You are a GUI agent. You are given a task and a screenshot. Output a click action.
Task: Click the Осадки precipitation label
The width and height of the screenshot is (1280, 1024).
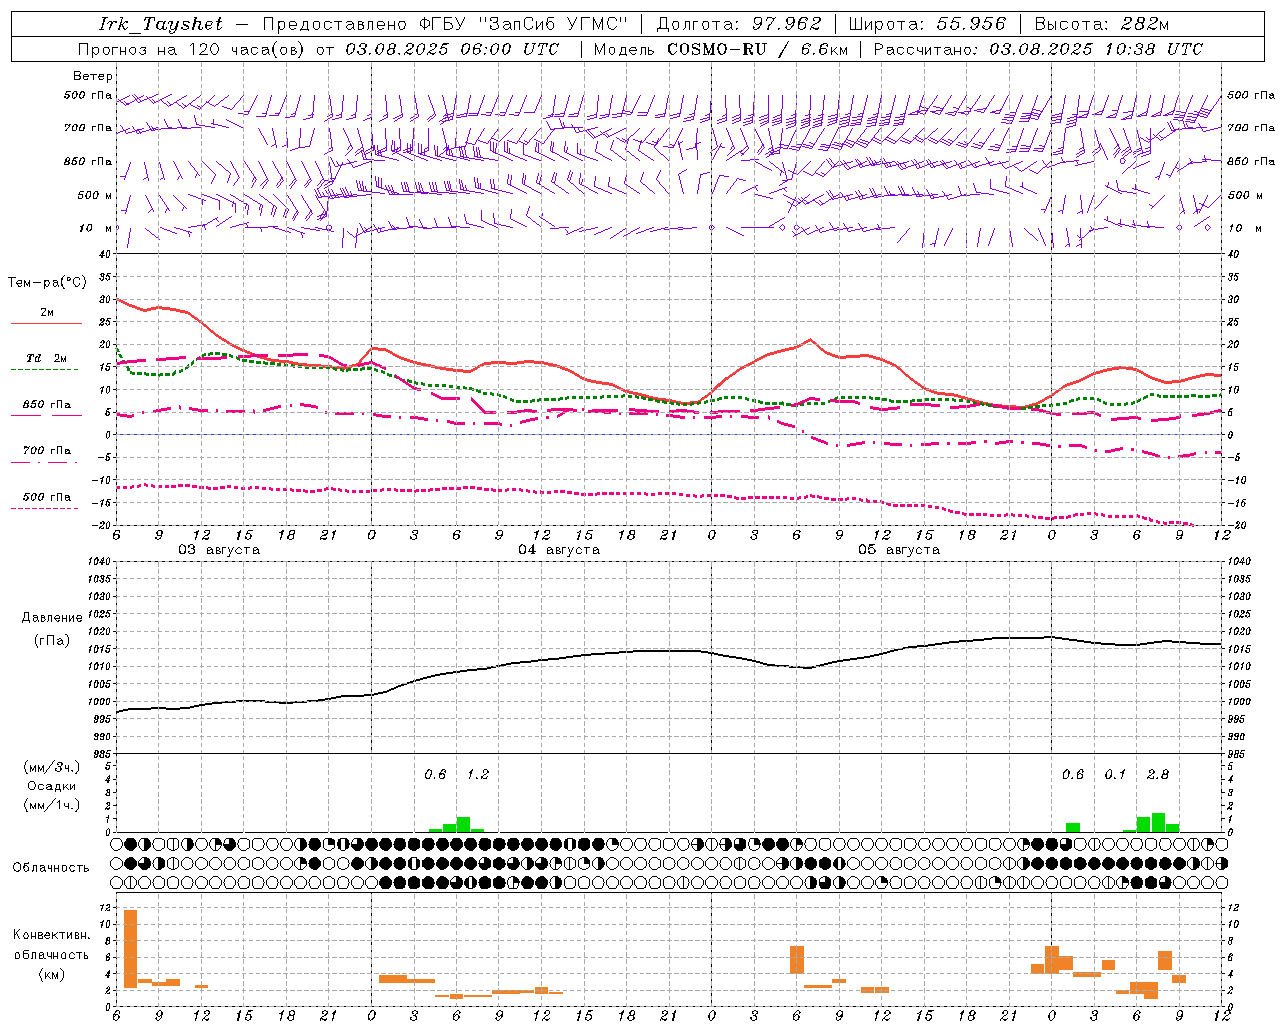coord(52,786)
